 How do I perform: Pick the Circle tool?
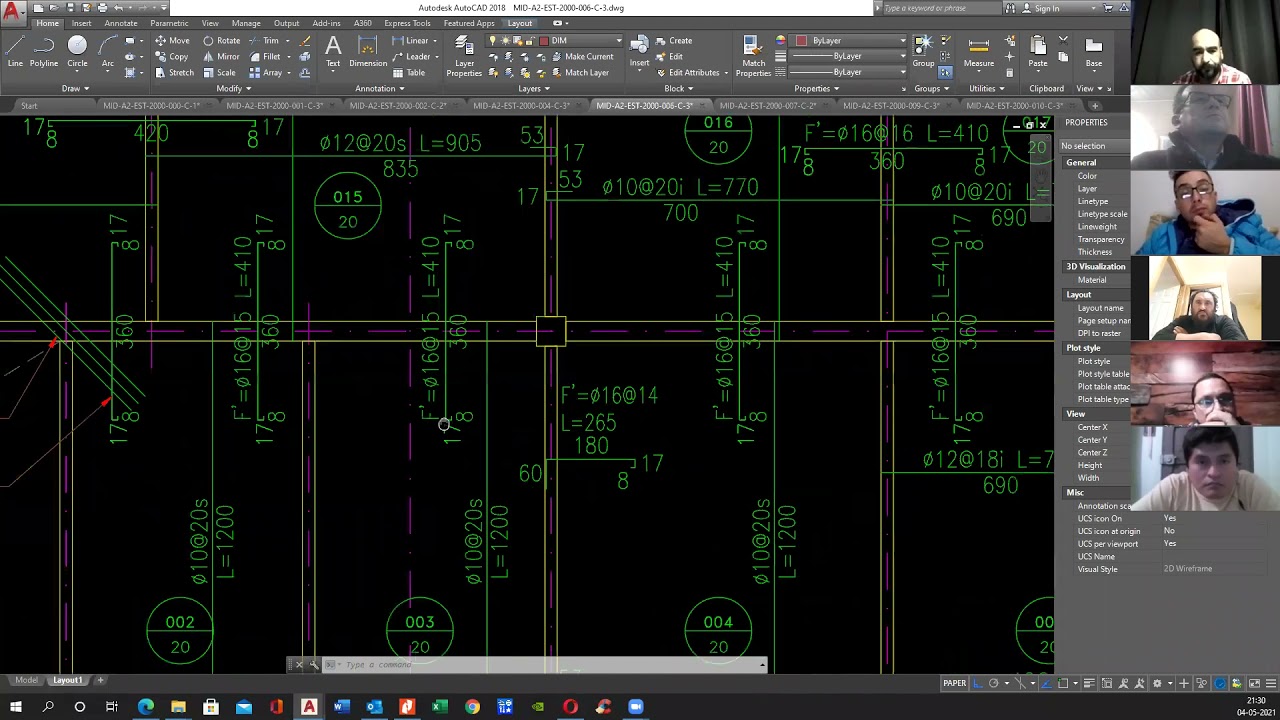[x=77, y=51]
